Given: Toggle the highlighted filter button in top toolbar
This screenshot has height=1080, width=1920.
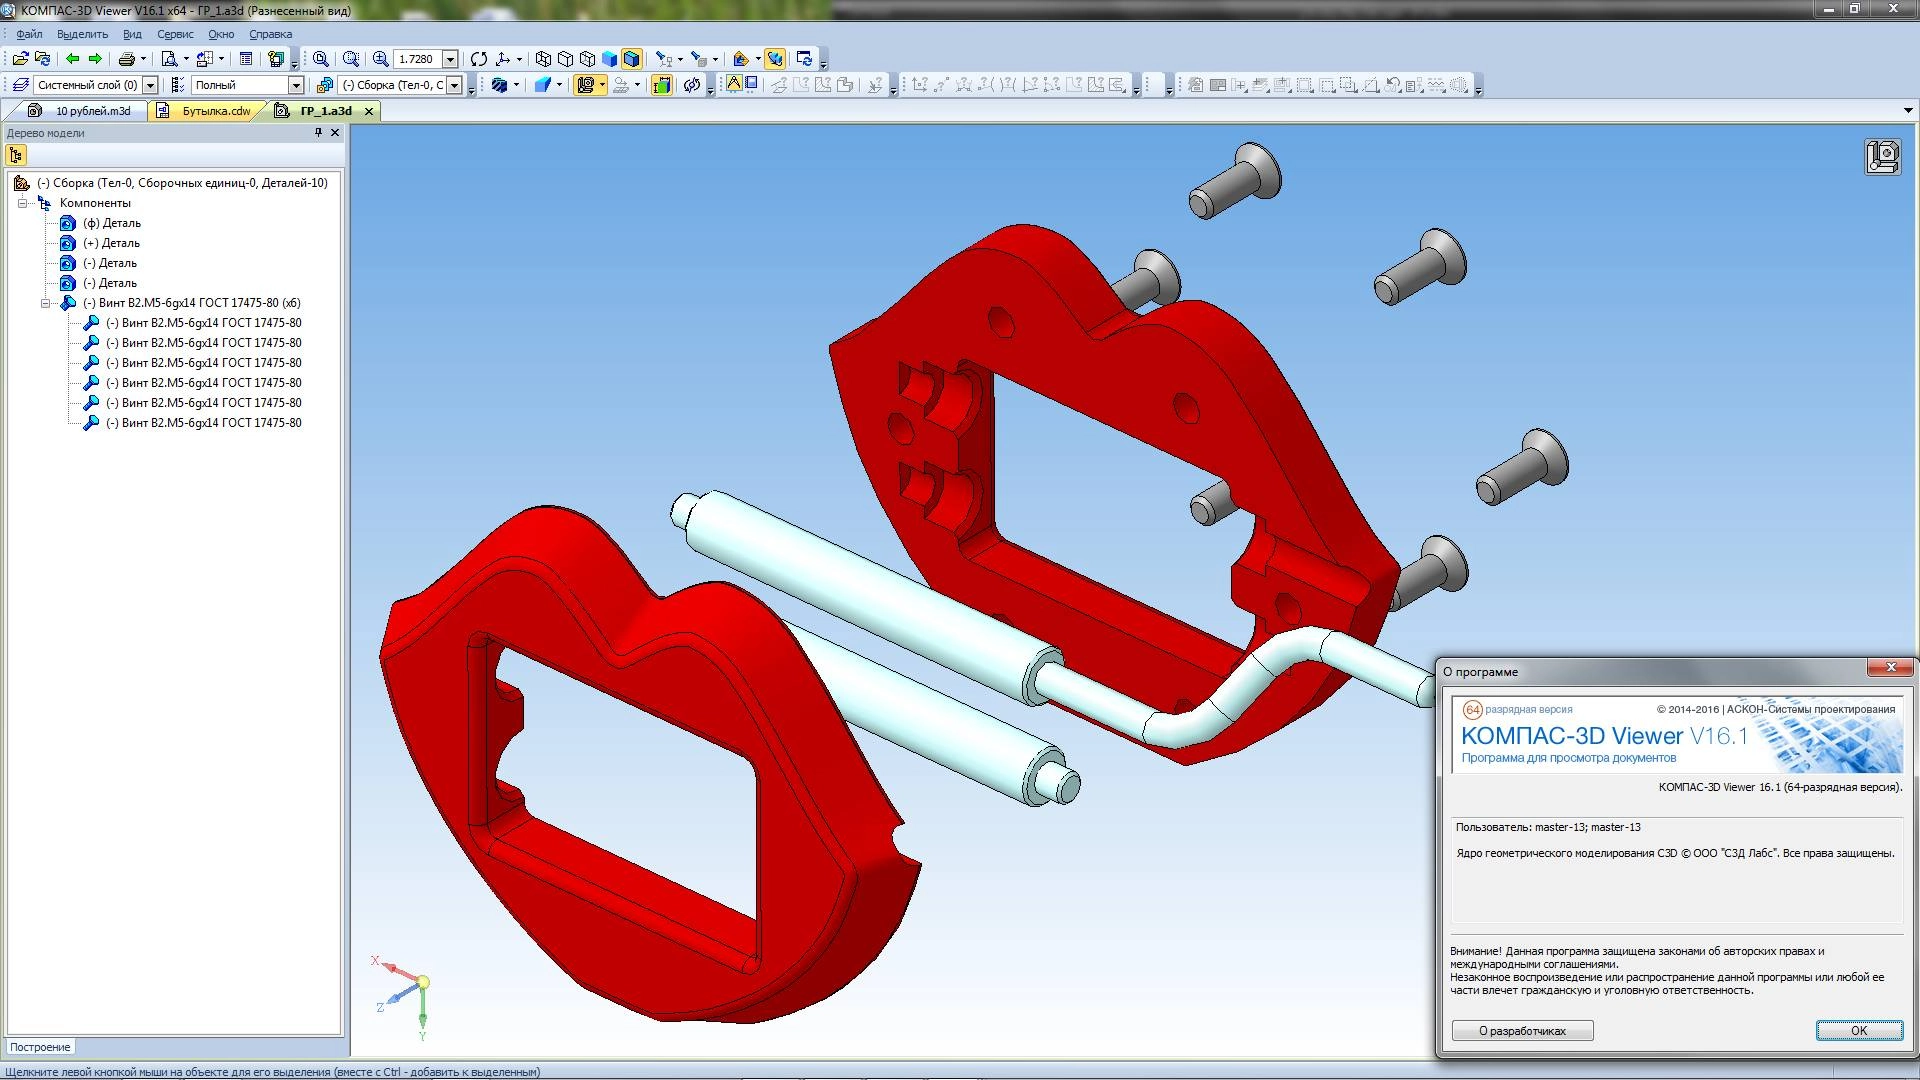Looking at the screenshot, I should pyautogui.click(x=775, y=59).
